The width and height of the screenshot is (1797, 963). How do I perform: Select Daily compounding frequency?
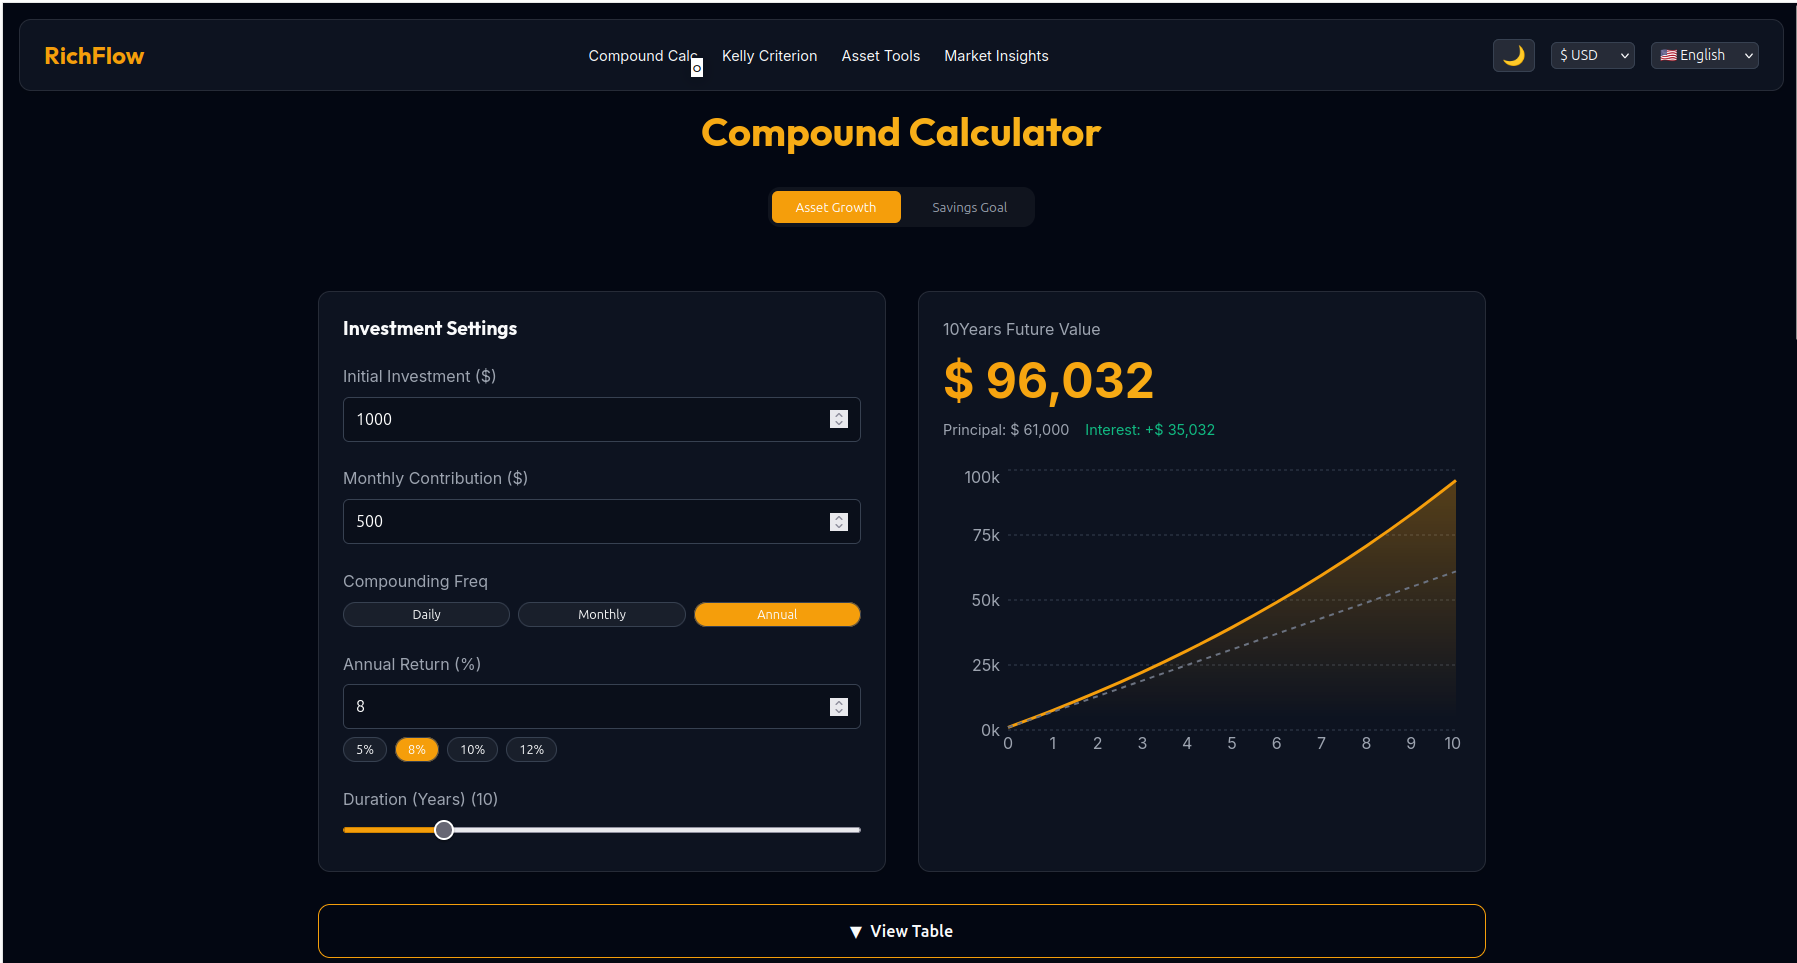426,614
